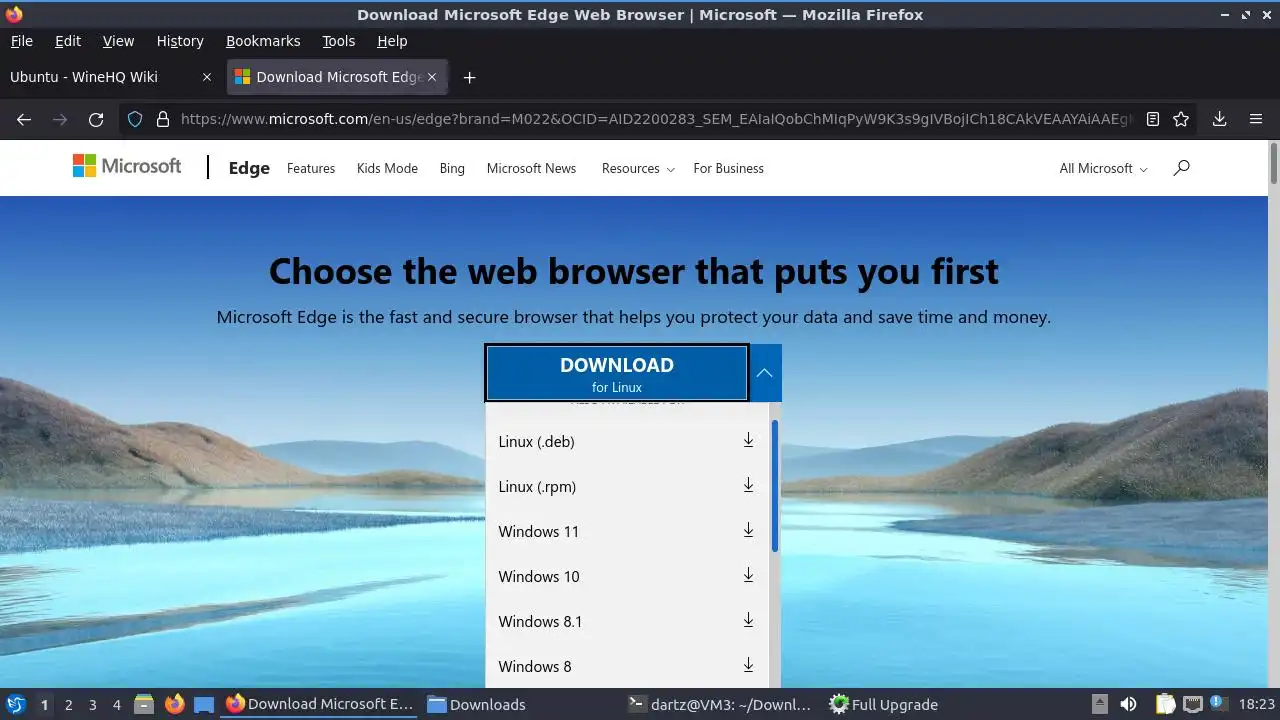Viewport: 1280px width, 720px height.
Task: Open the Microsoft site search magnifier
Action: pos(1181,167)
